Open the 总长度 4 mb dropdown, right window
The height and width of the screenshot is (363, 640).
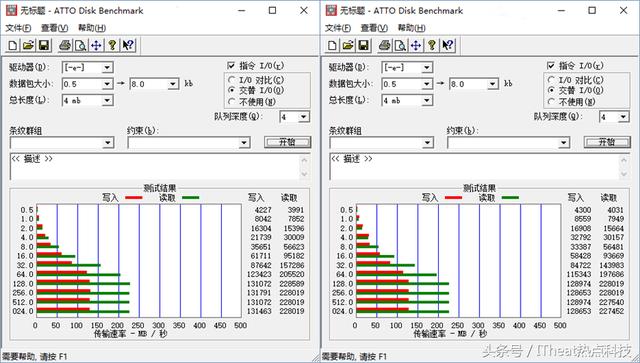(427, 100)
